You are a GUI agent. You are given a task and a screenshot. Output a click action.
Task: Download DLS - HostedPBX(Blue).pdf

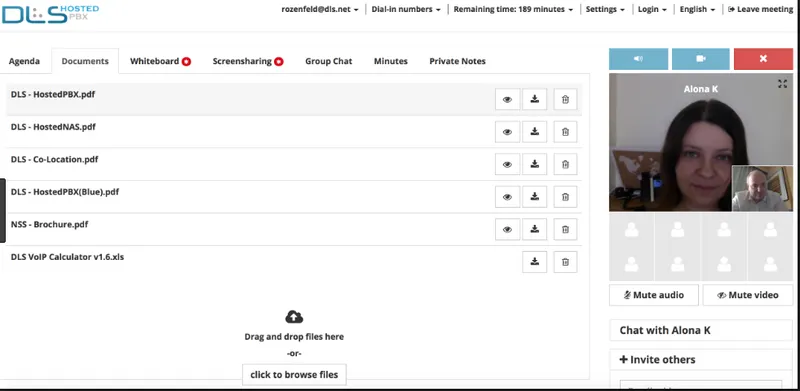coord(534,197)
